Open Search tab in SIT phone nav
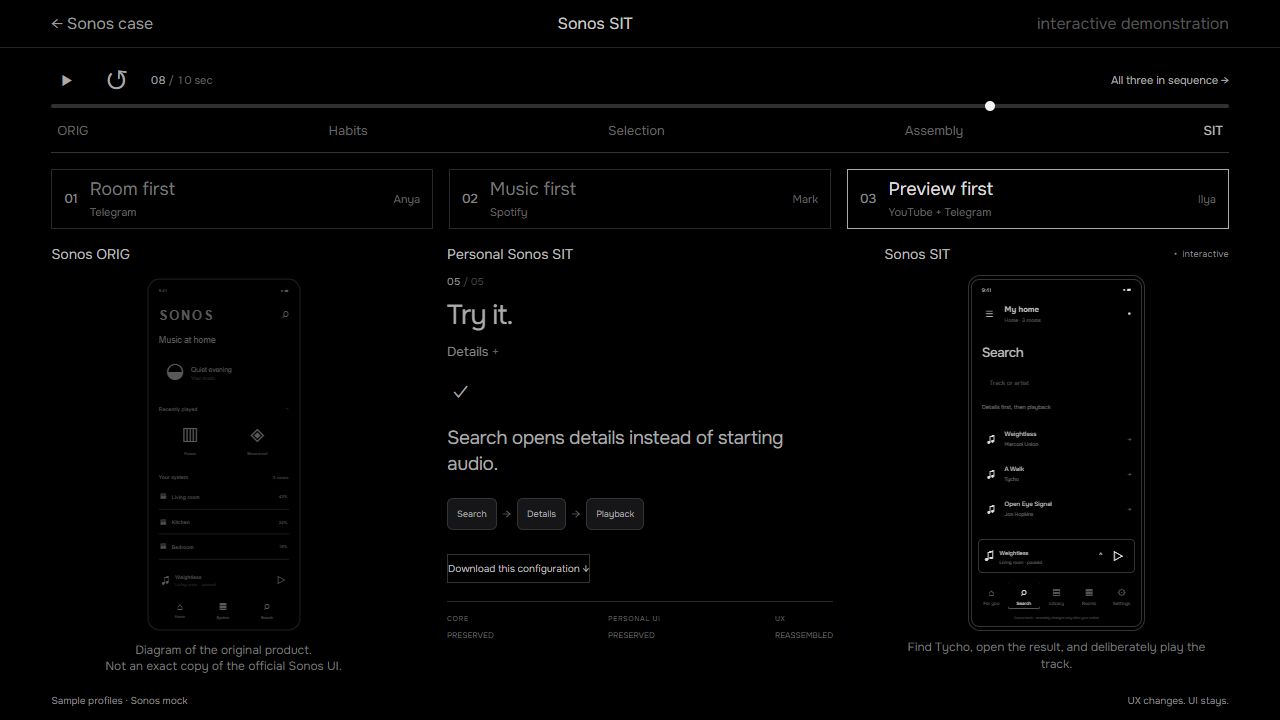The height and width of the screenshot is (720, 1280). click(1023, 597)
